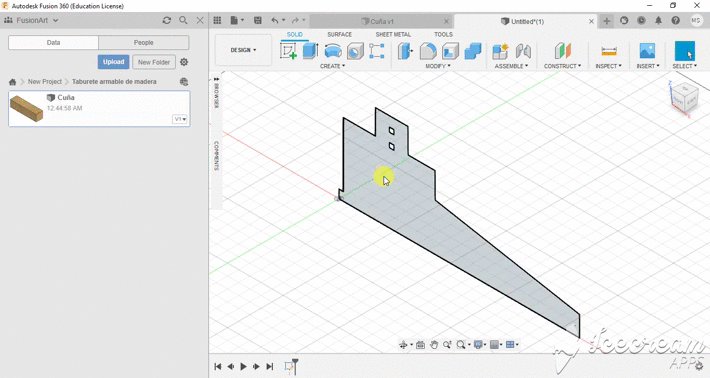Screen dimensions: 710x378
Task: Open Timeline settings gear at bottom right
Action: [x=700, y=366]
